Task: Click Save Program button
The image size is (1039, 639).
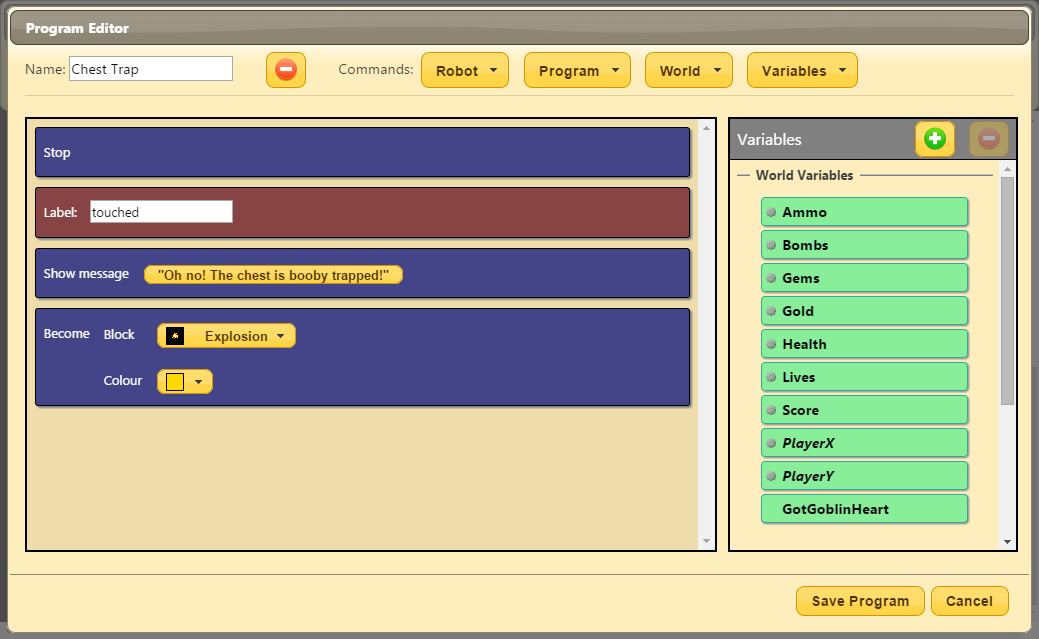Action: point(860,601)
